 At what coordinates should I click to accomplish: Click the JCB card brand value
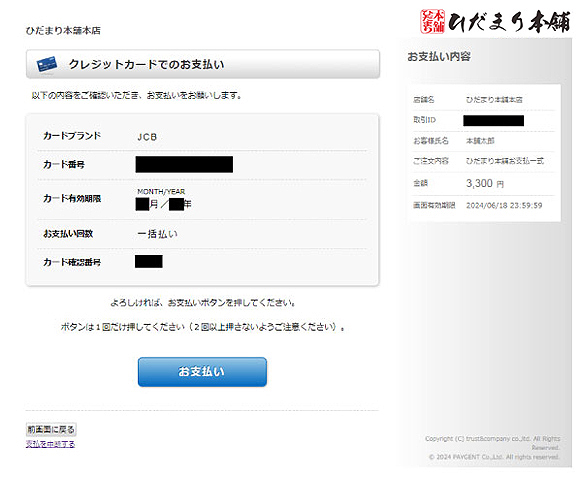147,137
